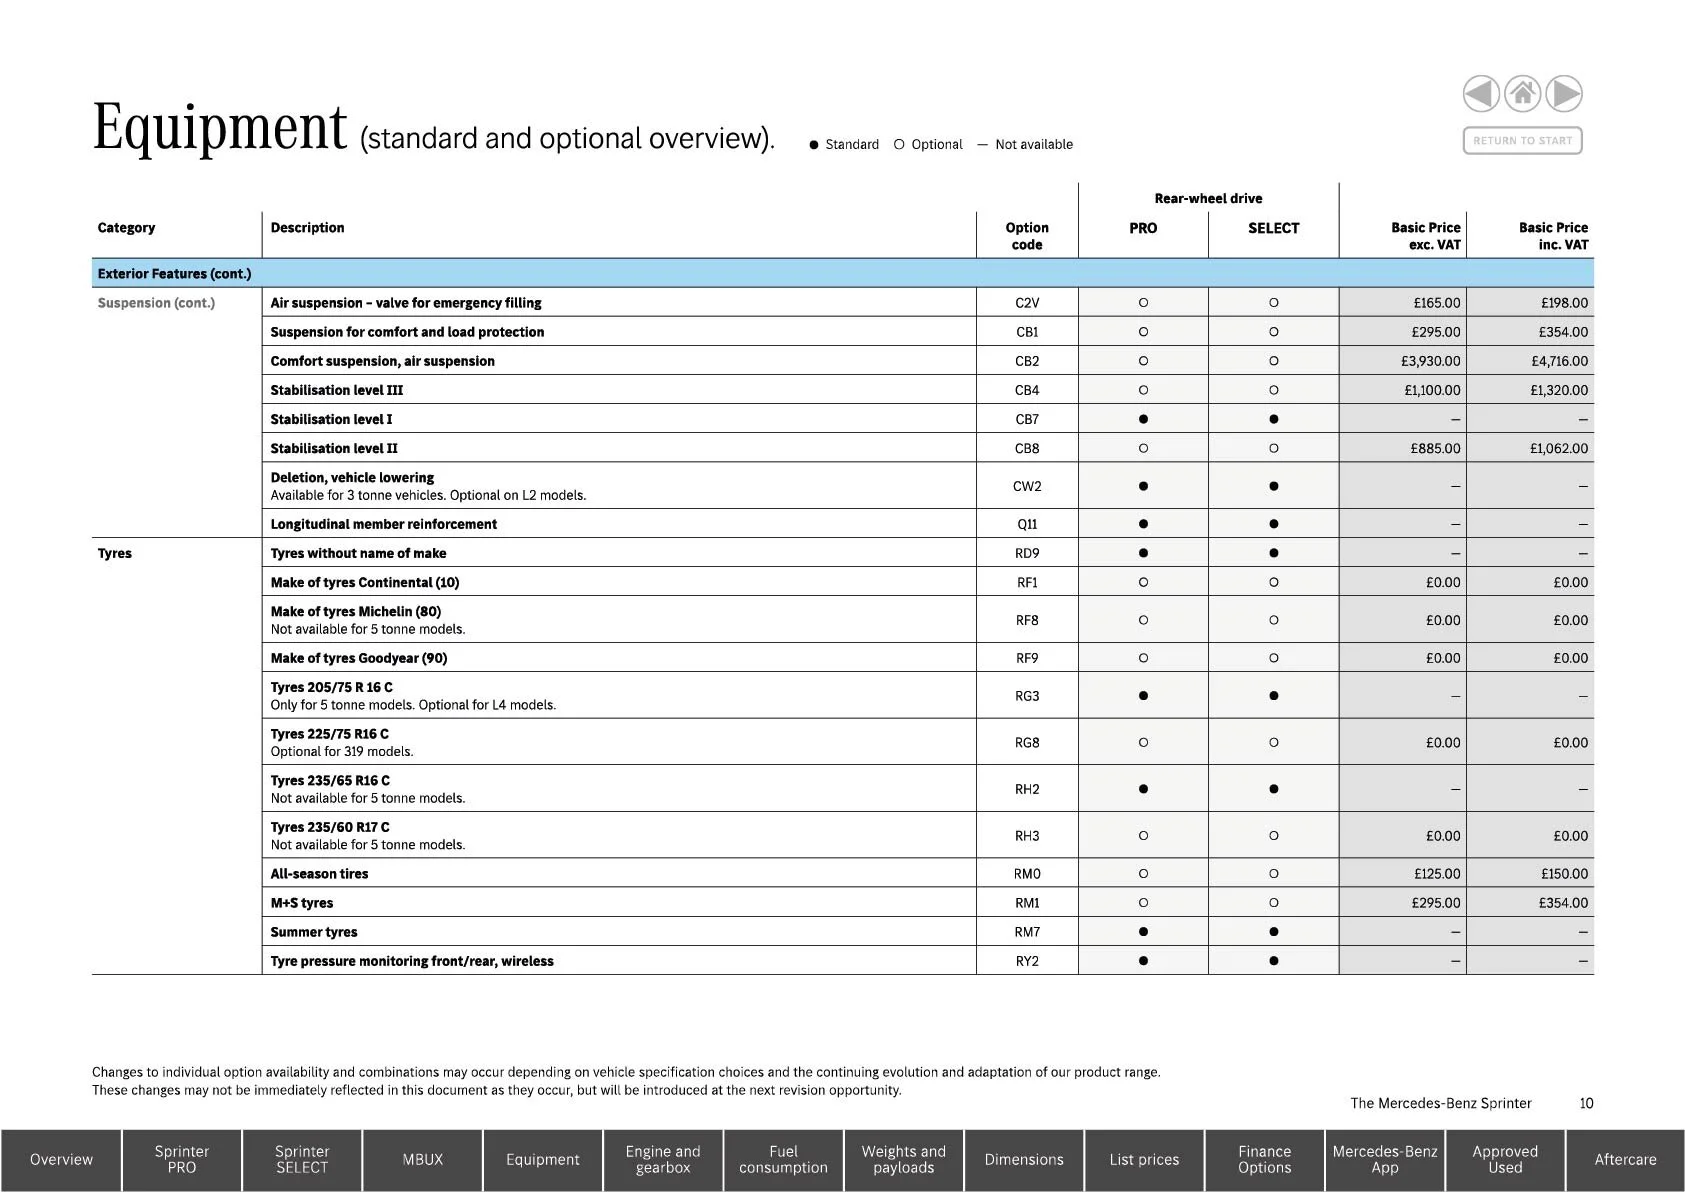1685x1192 pixels.
Task: Switch to the Sprinter PRO tab
Action: (182, 1160)
